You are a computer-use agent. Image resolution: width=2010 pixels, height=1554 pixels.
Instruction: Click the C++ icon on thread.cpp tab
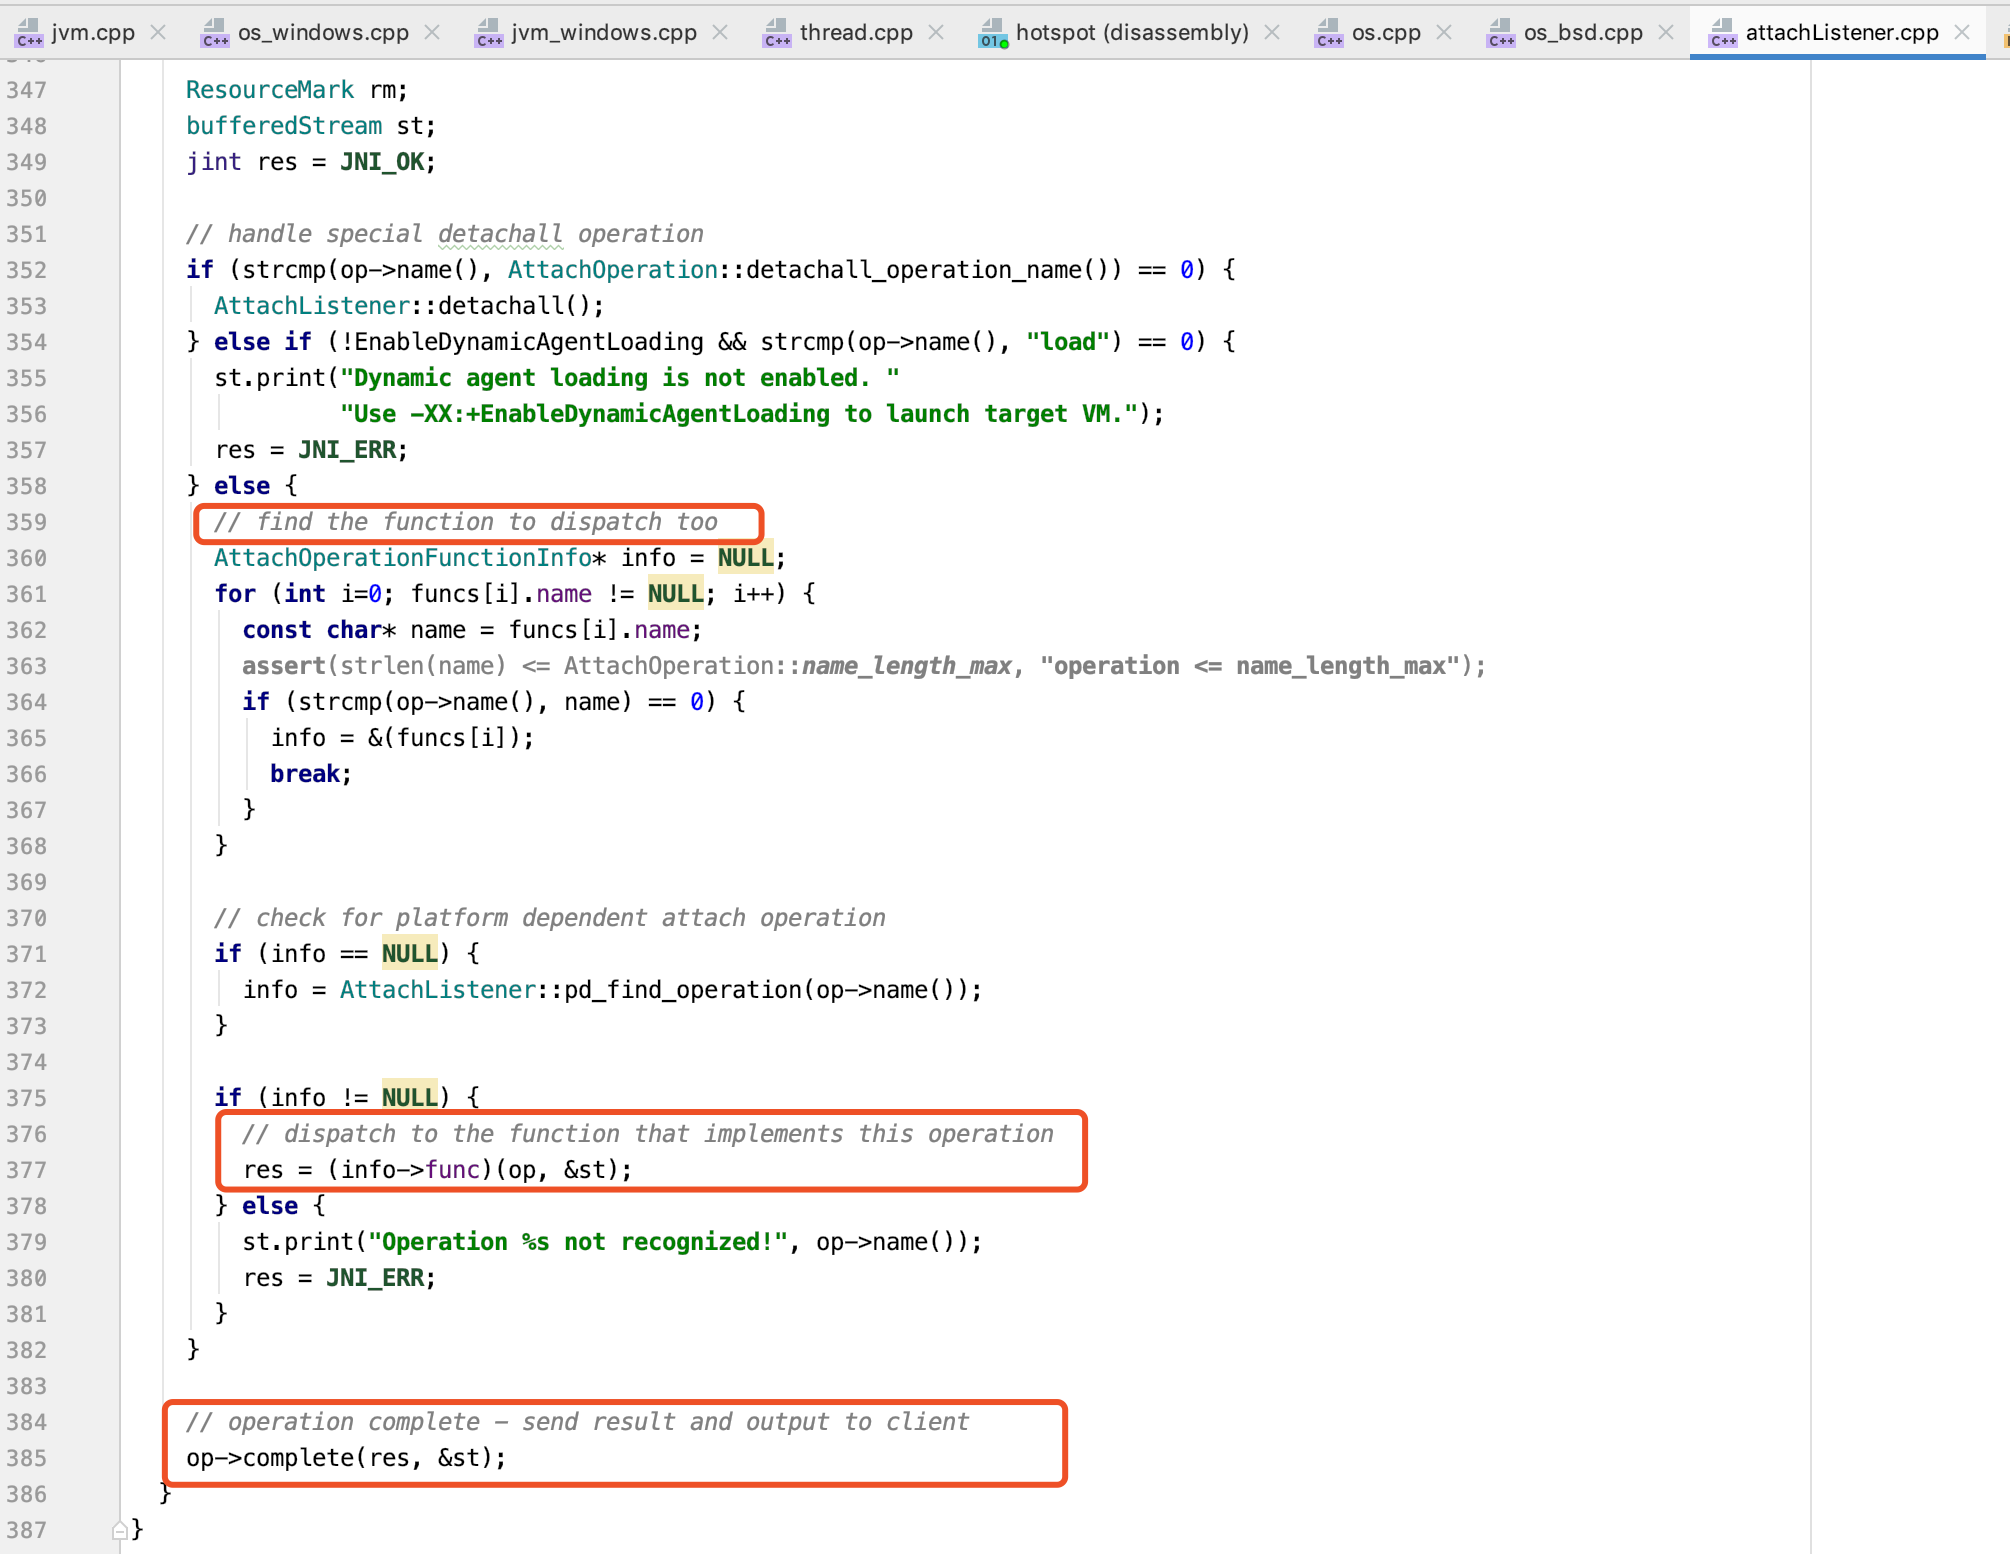coord(777,33)
